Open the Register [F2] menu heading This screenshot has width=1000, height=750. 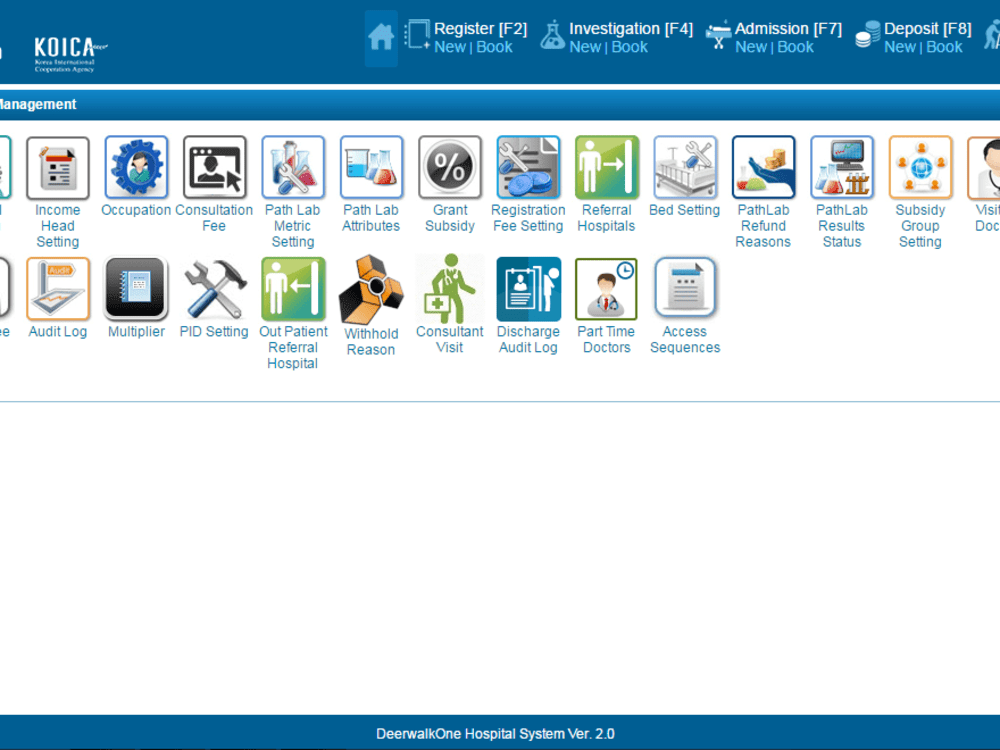pos(480,29)
